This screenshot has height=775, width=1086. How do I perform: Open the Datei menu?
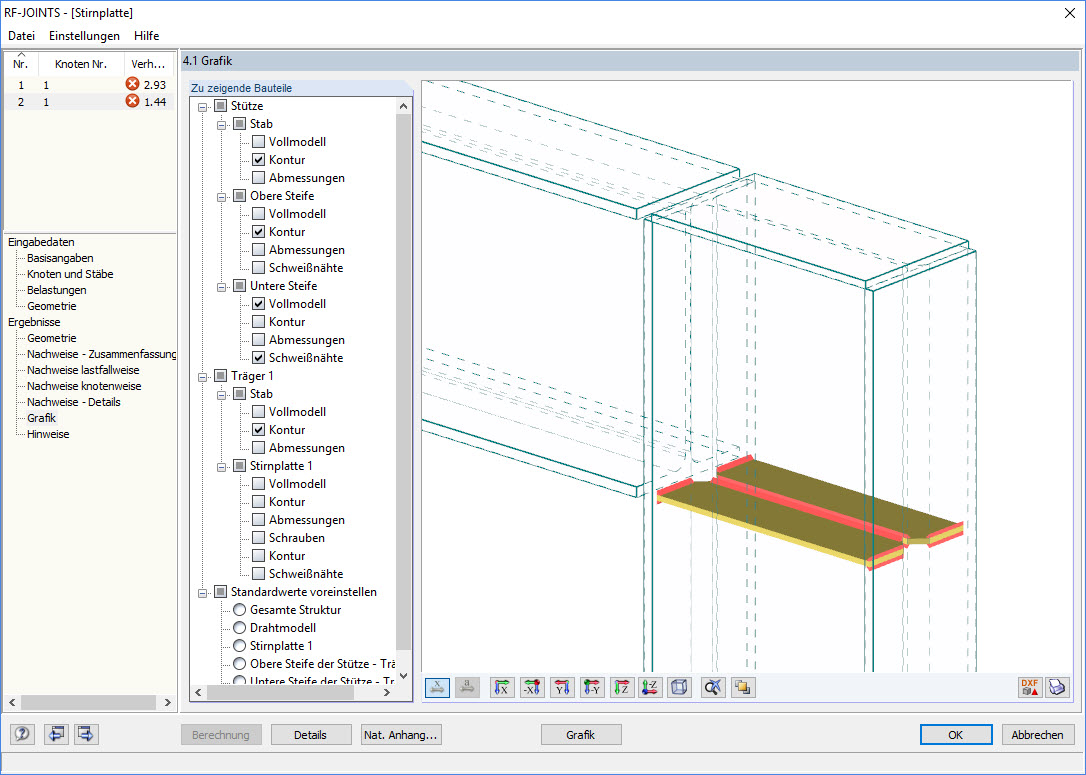point(21,35)
